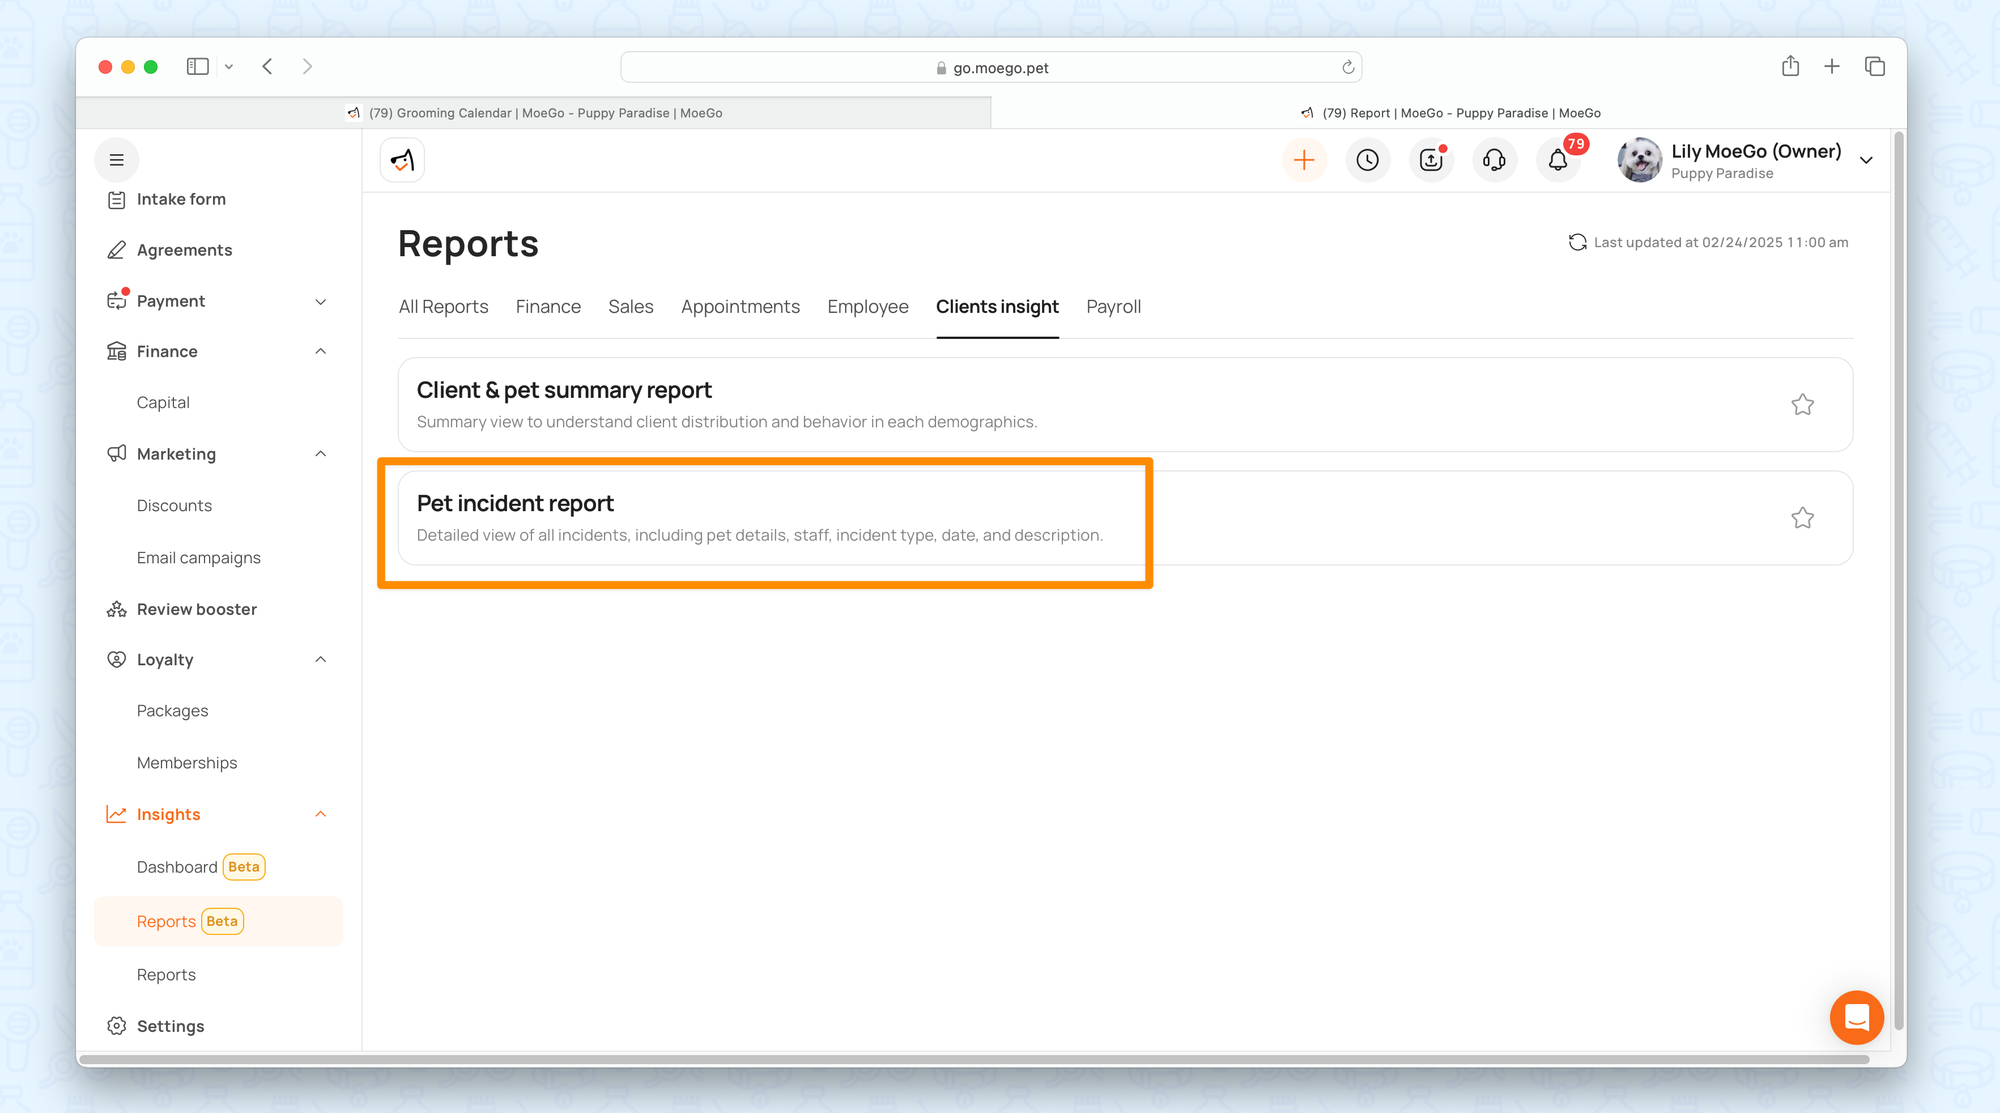The width and height of the screenshot is (2000, 1113).
Task: Star the Pet incident report
Action: [x=1802, y=518]
